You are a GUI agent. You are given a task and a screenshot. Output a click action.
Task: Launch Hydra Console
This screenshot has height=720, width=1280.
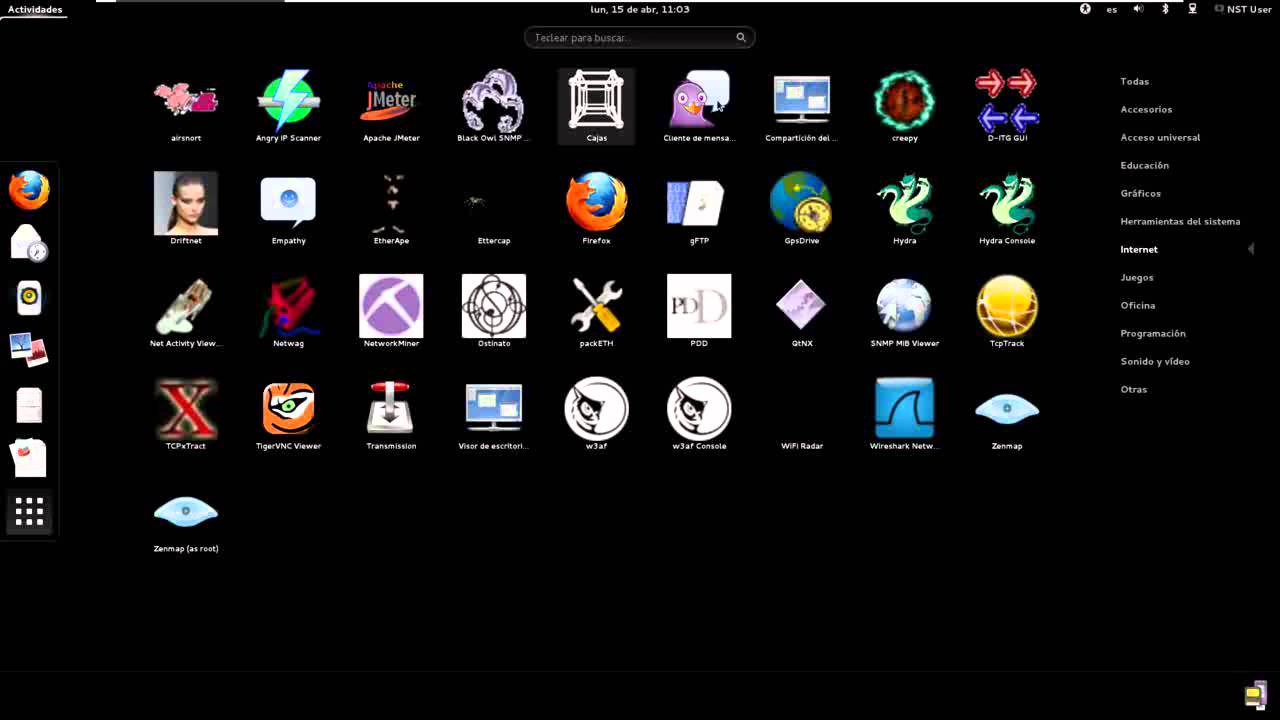[x=1007, y=209]
